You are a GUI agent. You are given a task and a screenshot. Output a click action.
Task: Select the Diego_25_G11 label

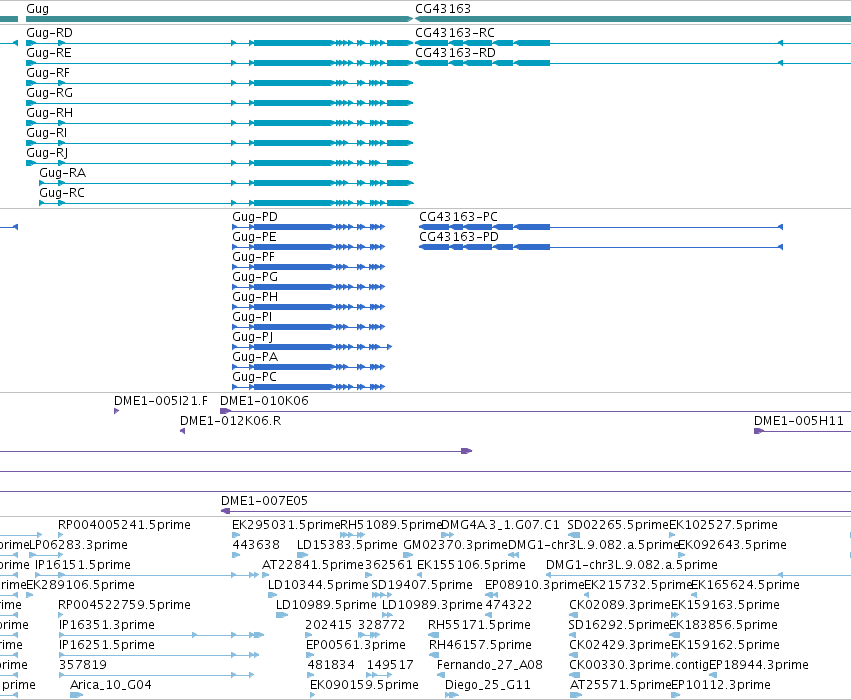pyautogui.click(x=488, y=685)
